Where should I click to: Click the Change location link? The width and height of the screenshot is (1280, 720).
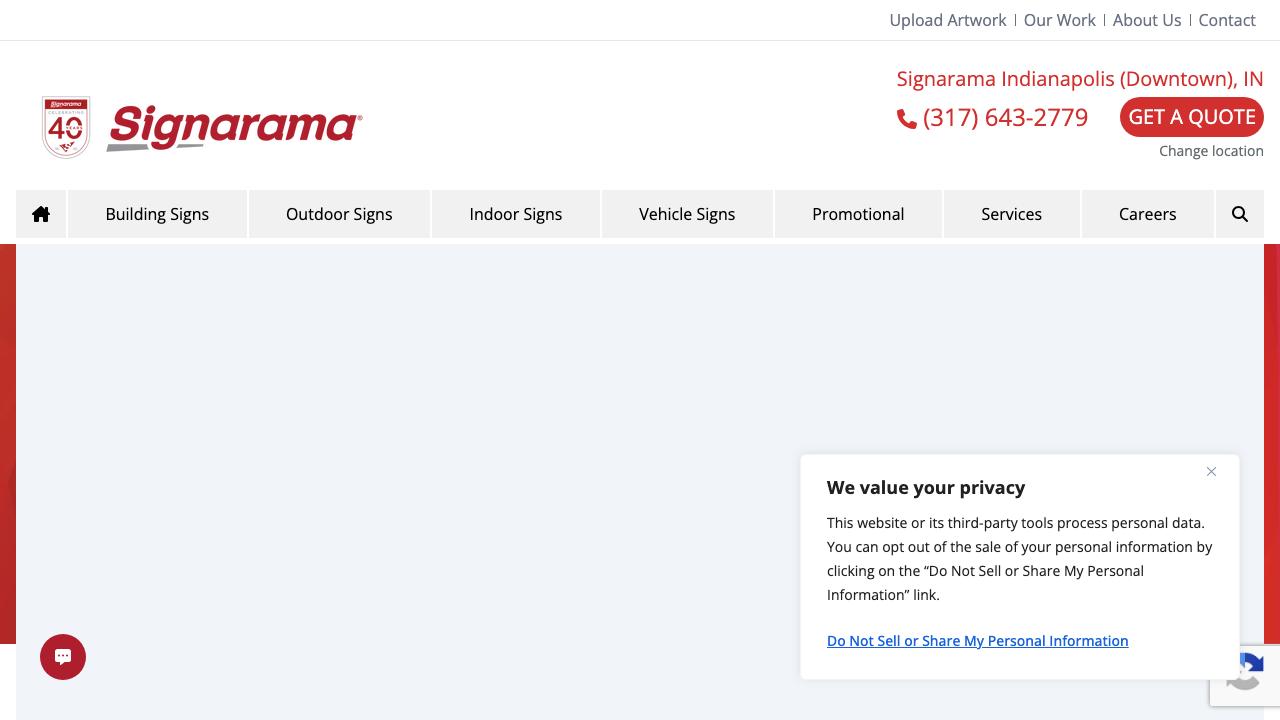tap(1211, 151)
